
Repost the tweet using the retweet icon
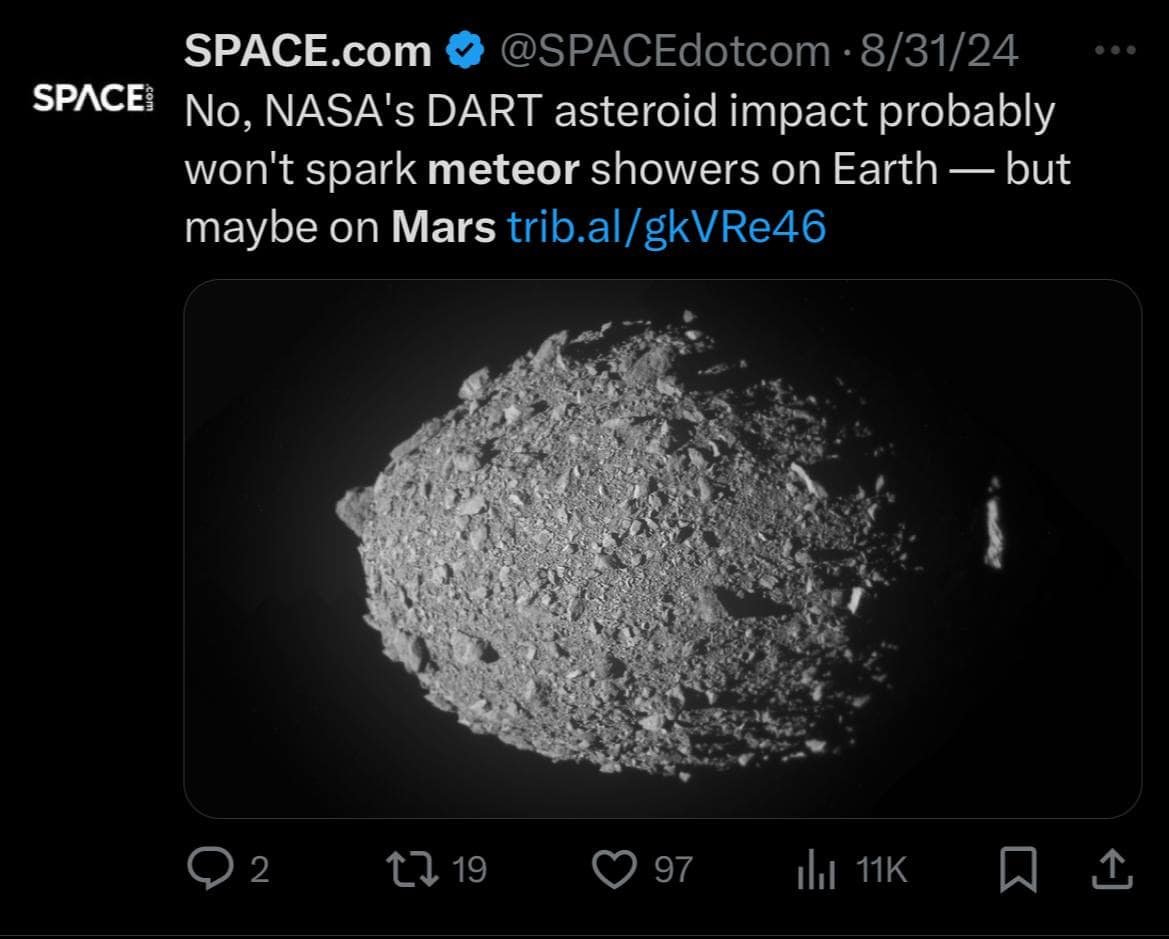(412, 870)
